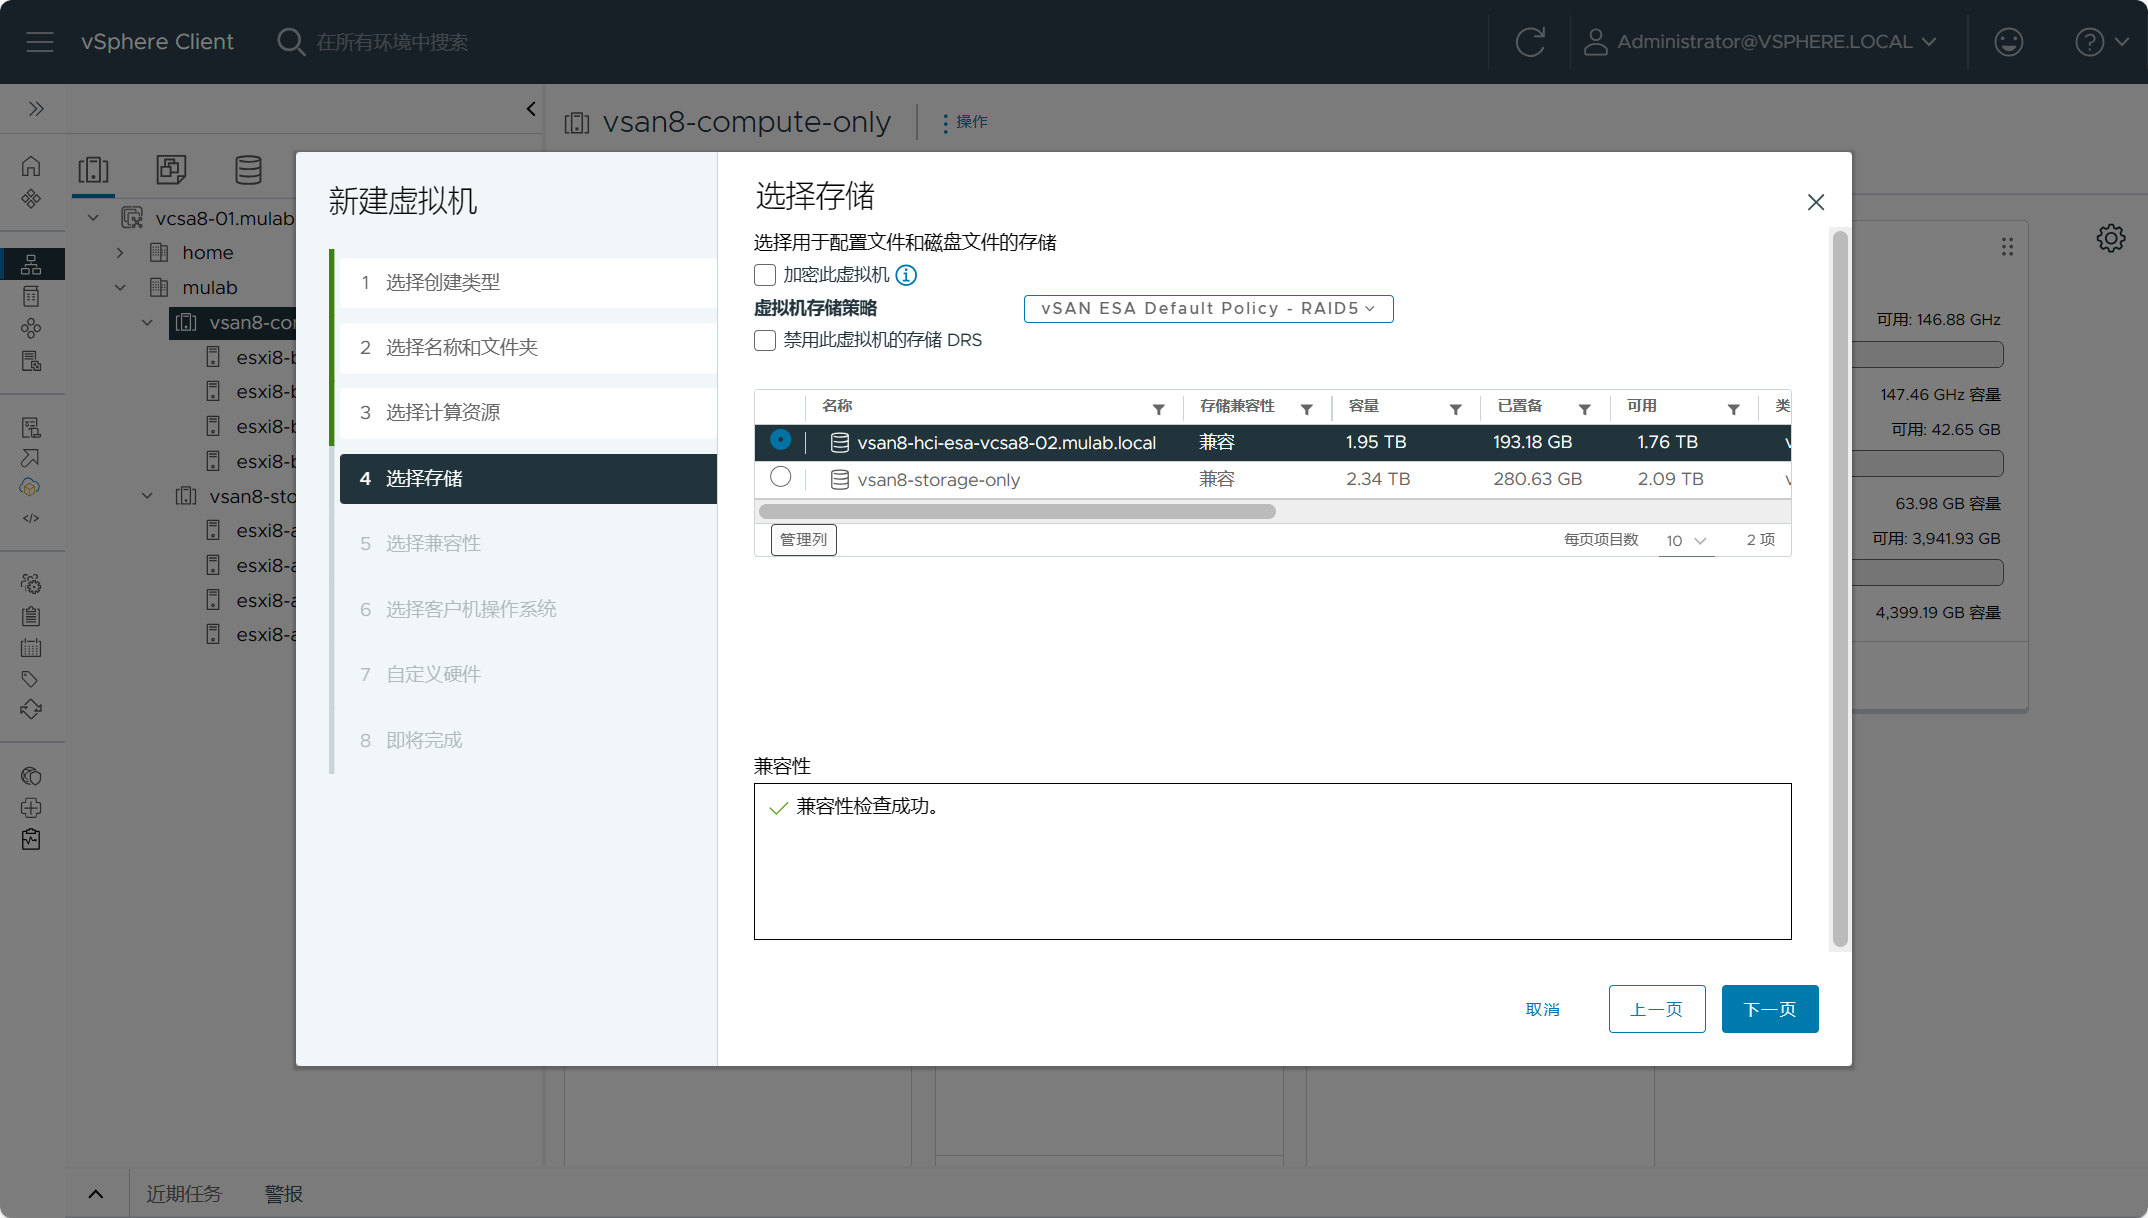Open the help question mark menu
Viewport: 2148px width, 1218px height.
(2101, 42)
